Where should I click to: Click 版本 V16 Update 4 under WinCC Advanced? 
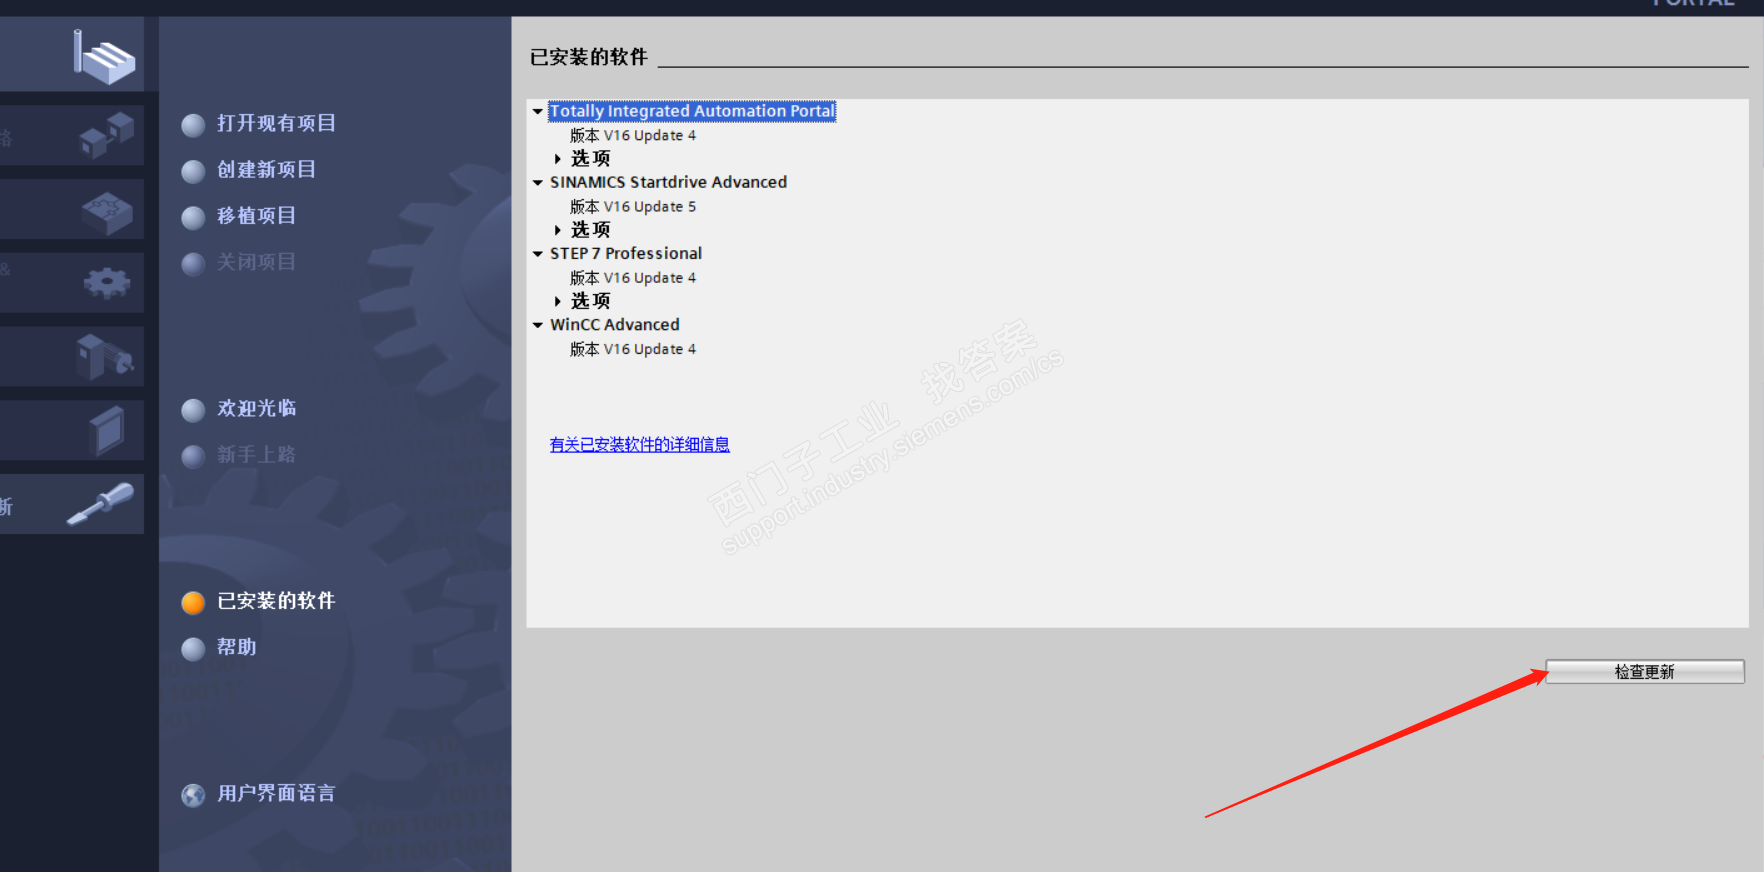click(633, 349)
